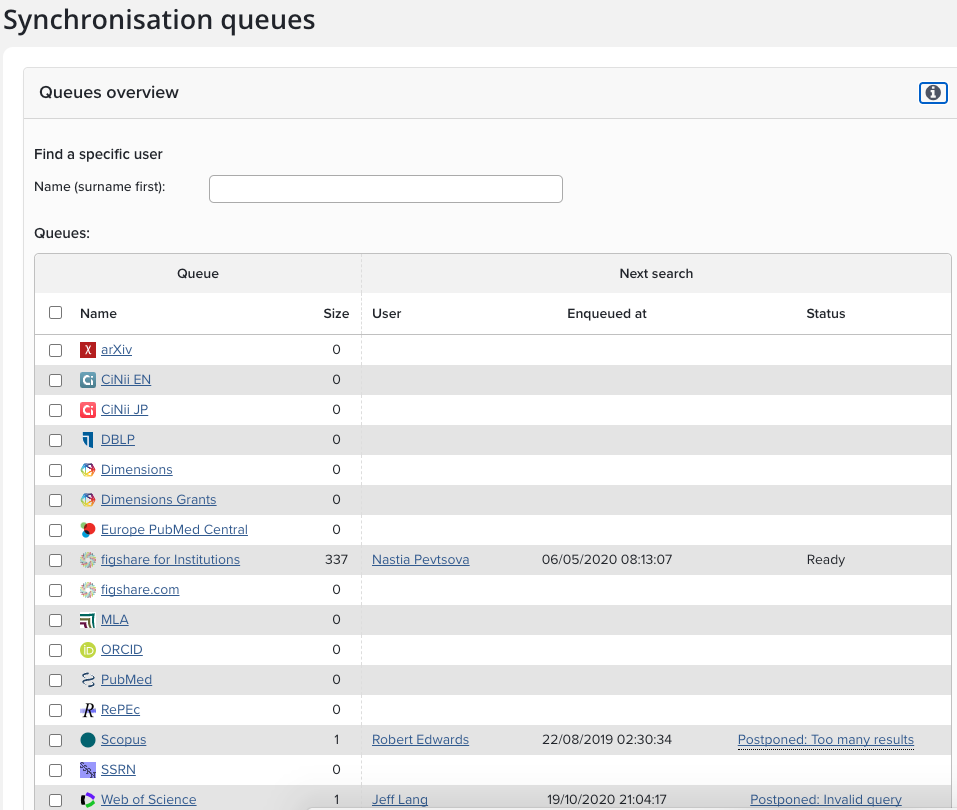
Task: Click the Postponed: Invalid query link
Action: pos(825,800)
